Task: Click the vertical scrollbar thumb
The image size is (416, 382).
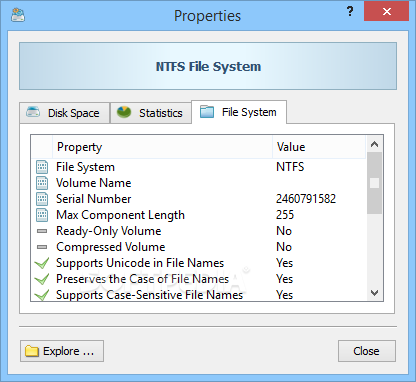Action: tap(374, 183)
